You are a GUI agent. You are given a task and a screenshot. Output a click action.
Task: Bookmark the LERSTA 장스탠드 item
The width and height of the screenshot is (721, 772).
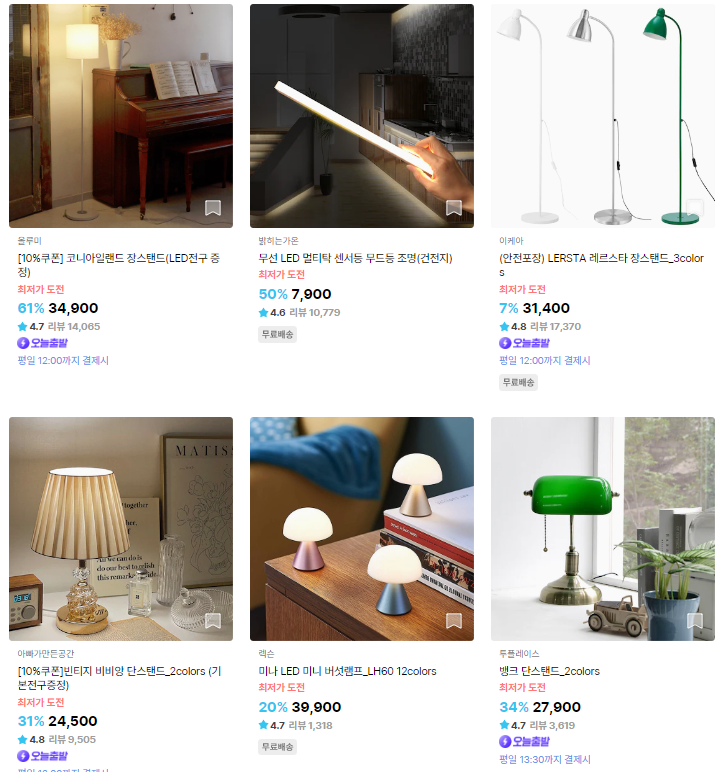pos(694,208)
